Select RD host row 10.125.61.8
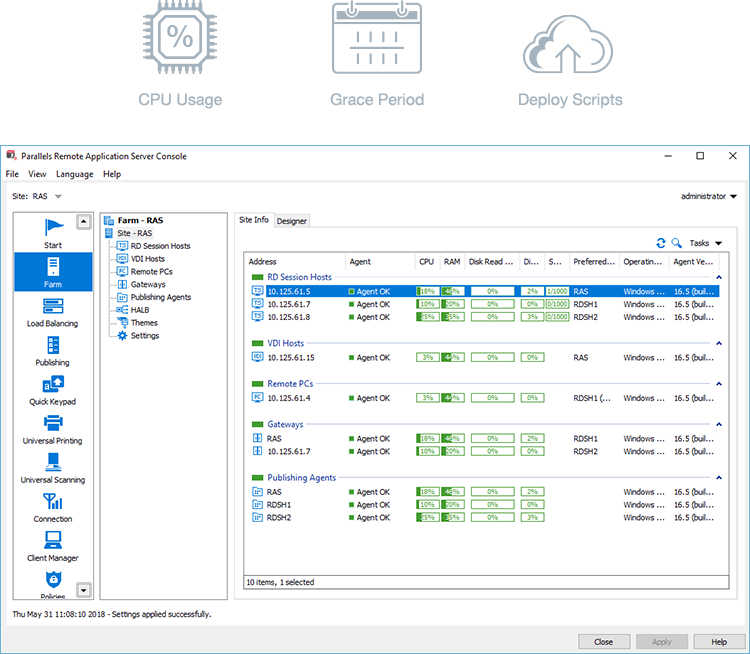The width and height of the screenshot is (750, 654). 485,317
